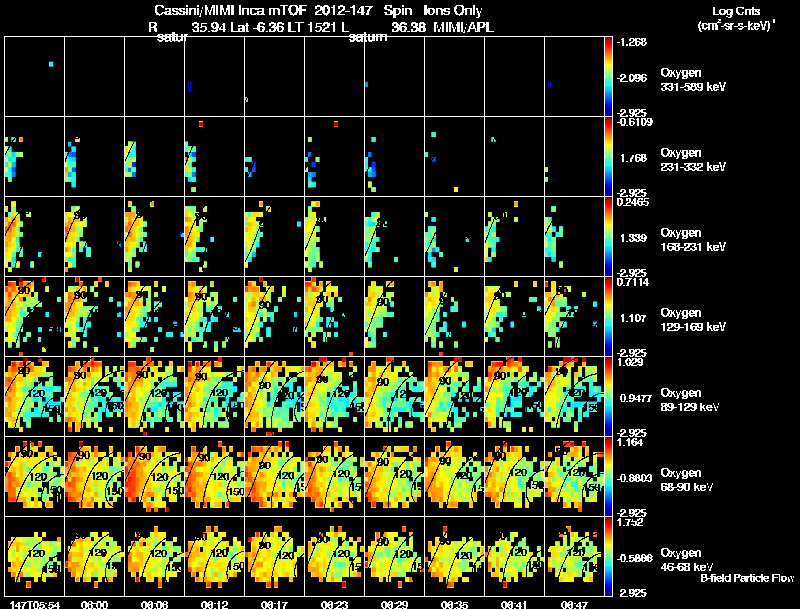Select the 129-169 keV panel at 06:29
The image size is (800, 609).
coord(394,316)
